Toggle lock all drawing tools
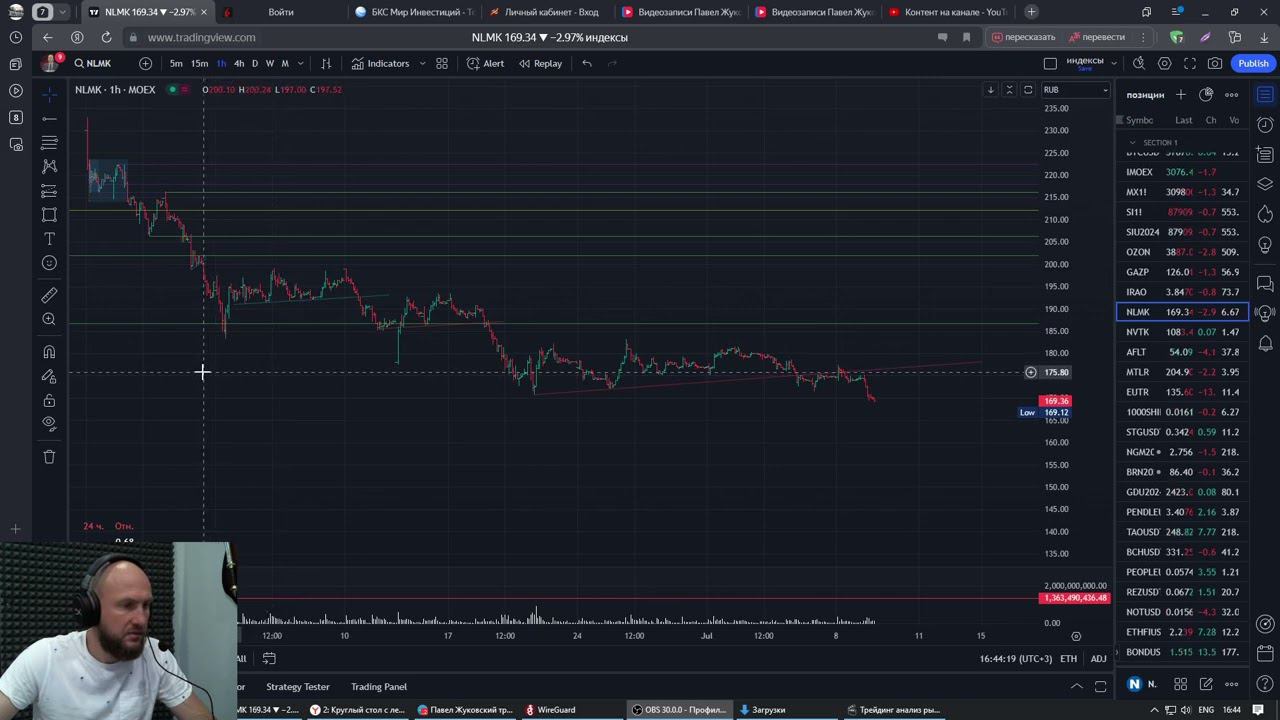Screen dimensions: 1280x720 click(x=49, y=400)
